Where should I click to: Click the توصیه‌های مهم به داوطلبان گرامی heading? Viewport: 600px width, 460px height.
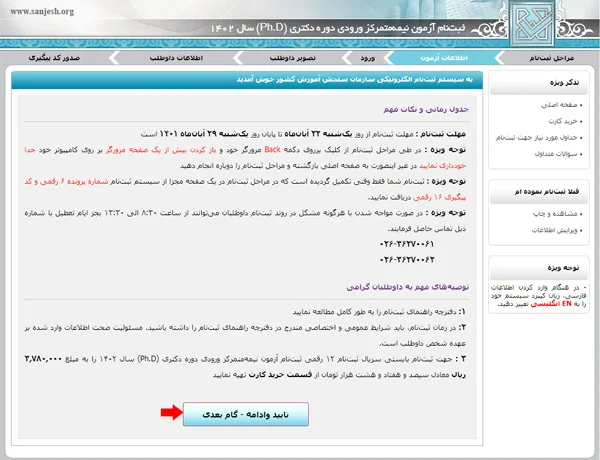point(408,287)
